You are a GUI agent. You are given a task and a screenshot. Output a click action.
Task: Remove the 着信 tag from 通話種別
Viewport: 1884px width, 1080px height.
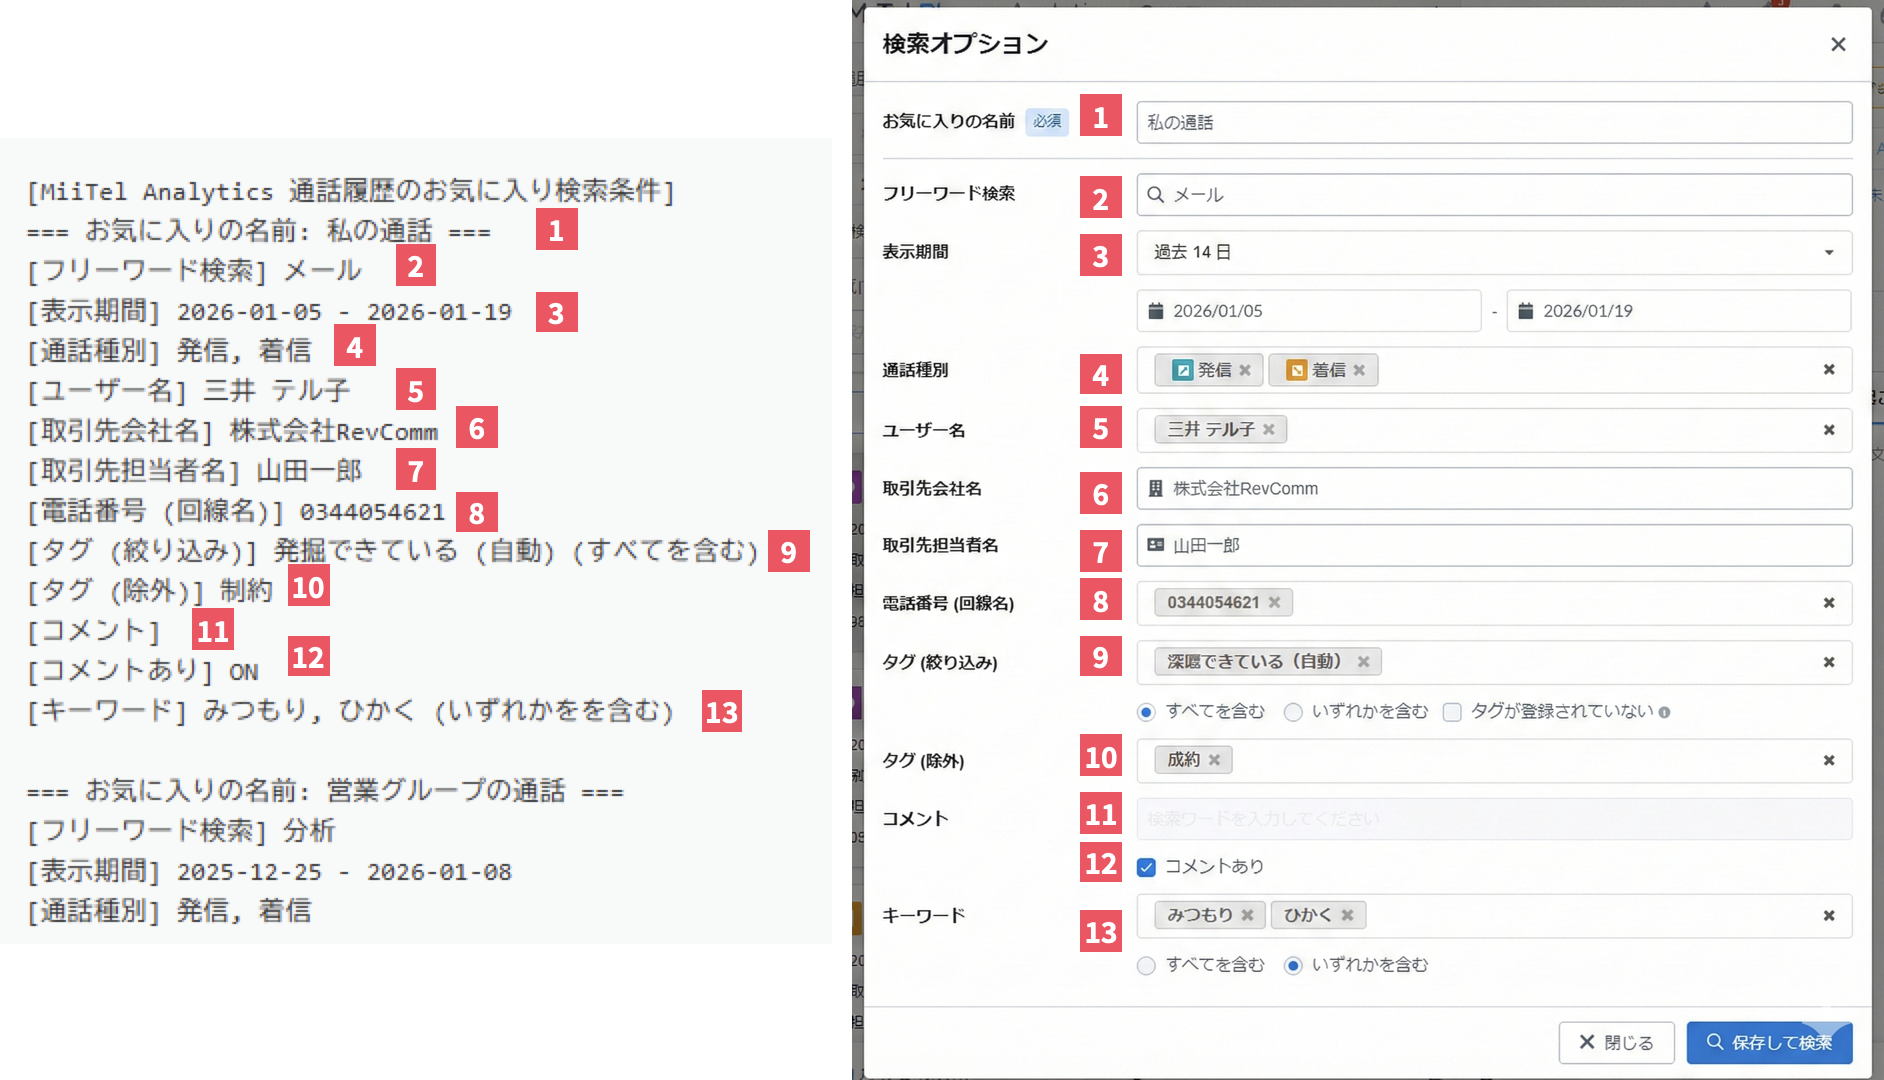[1359, 370]
